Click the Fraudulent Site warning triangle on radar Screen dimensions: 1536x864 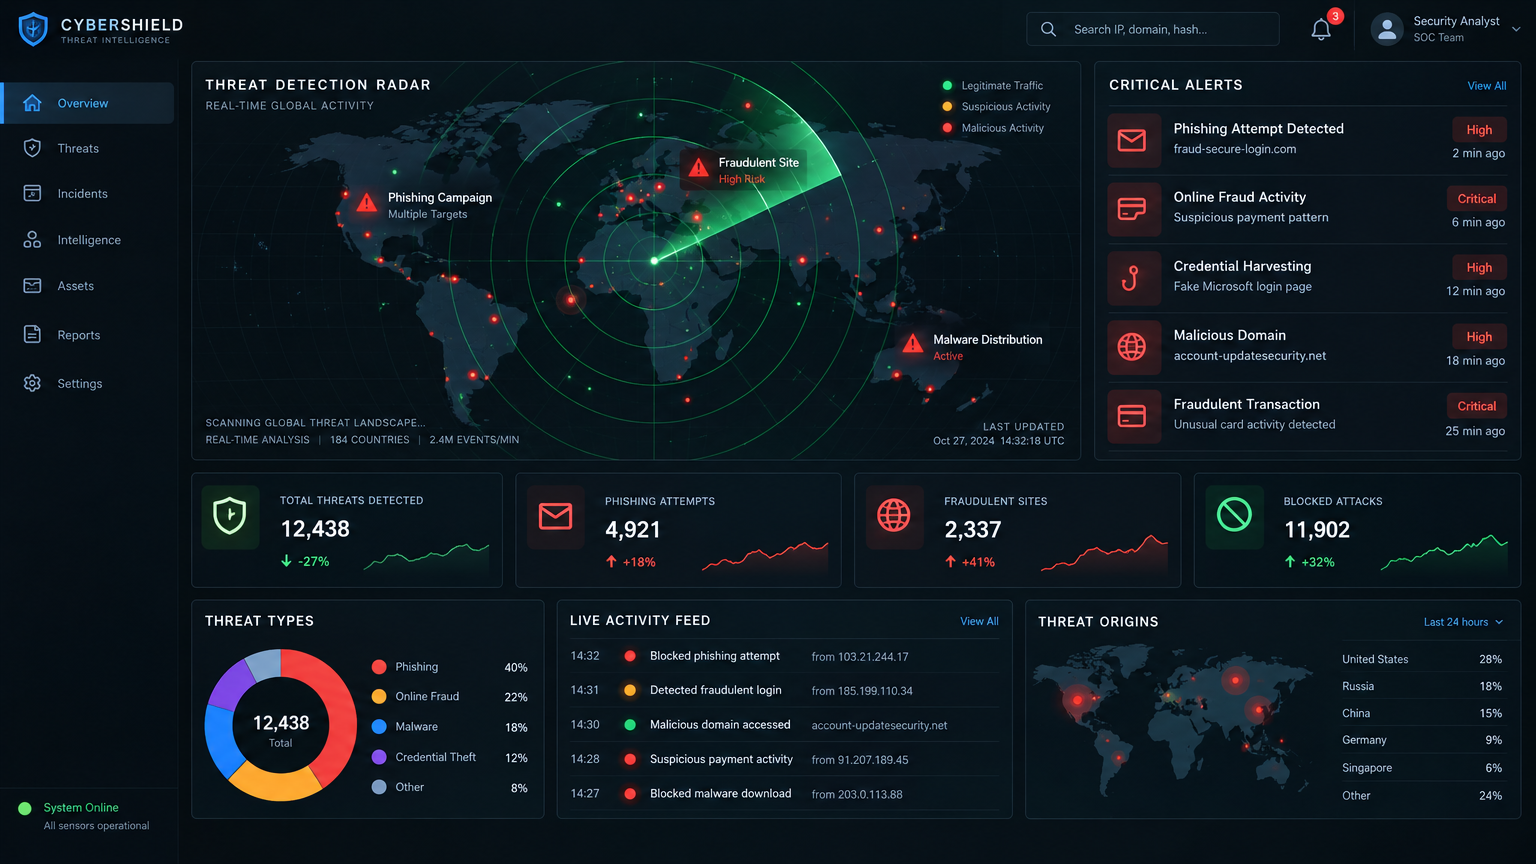click(x=699, y=168)
